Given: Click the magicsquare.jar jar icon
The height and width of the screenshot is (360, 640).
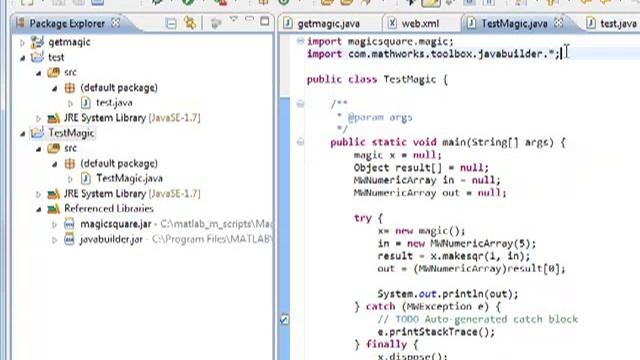Looking at the screenshot, I should (69, 224).
